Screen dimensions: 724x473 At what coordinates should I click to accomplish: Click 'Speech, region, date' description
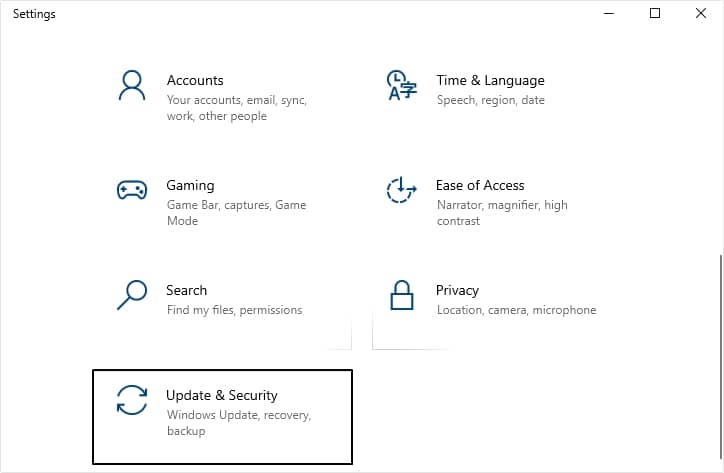click(491, 100)
